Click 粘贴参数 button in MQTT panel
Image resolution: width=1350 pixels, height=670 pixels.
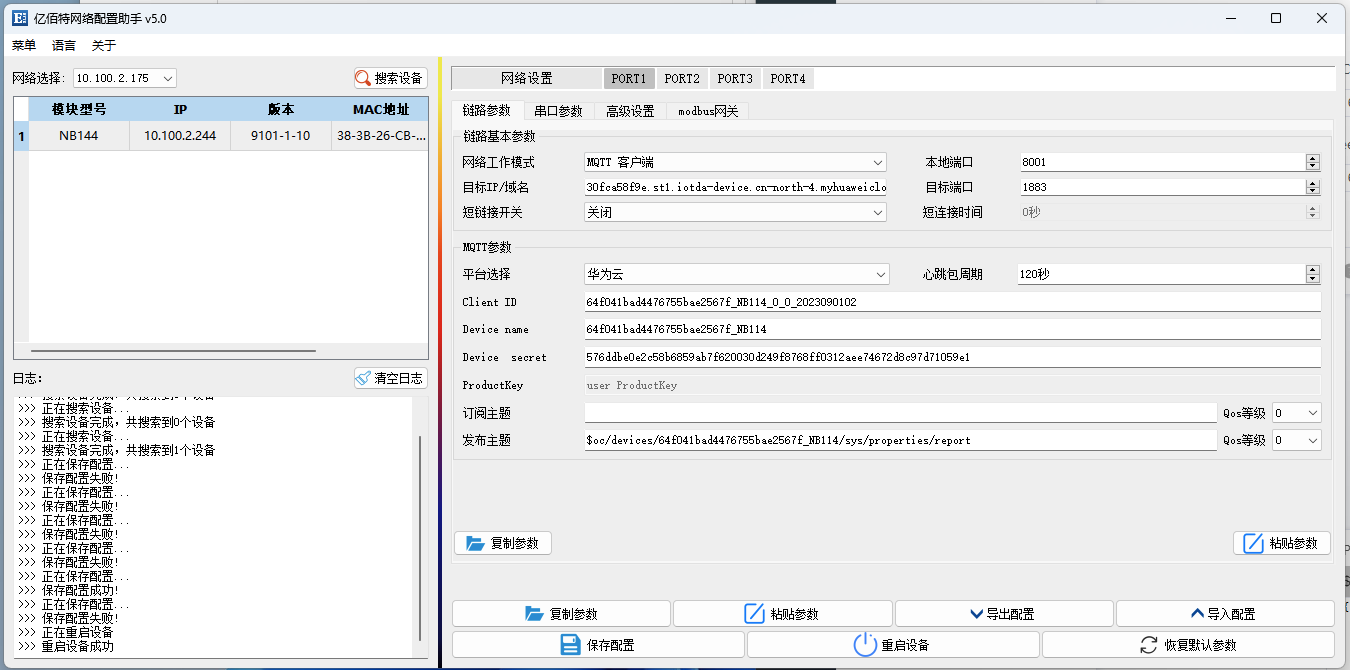click(1282, 543)
